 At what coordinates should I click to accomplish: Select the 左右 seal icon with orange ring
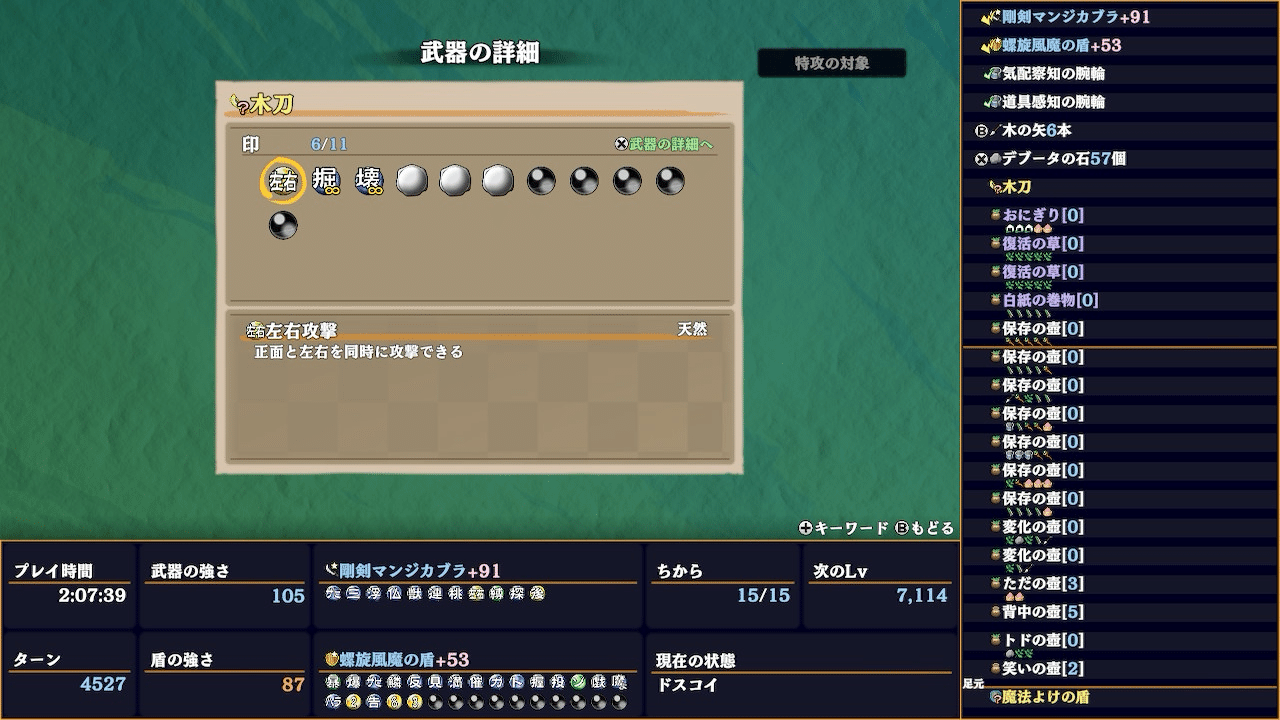[x=283, y=182]
